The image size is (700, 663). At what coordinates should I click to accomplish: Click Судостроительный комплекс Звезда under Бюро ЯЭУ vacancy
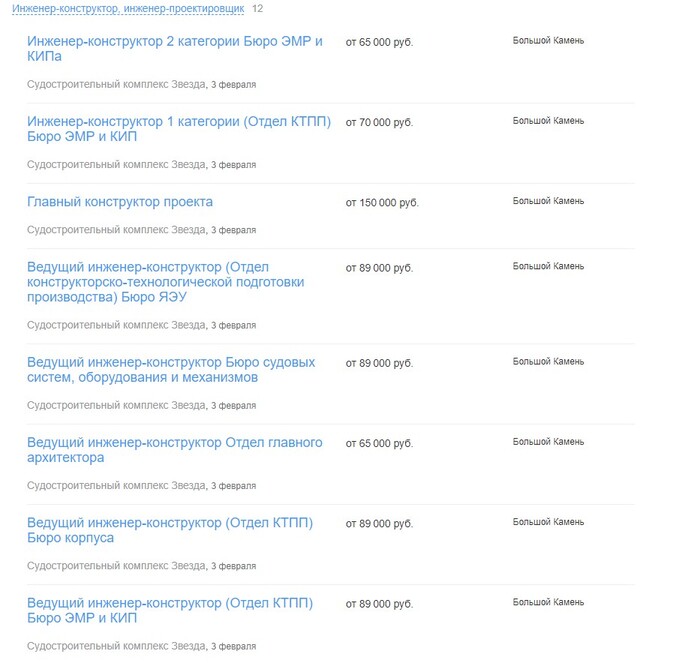click(x=116, y=325)
